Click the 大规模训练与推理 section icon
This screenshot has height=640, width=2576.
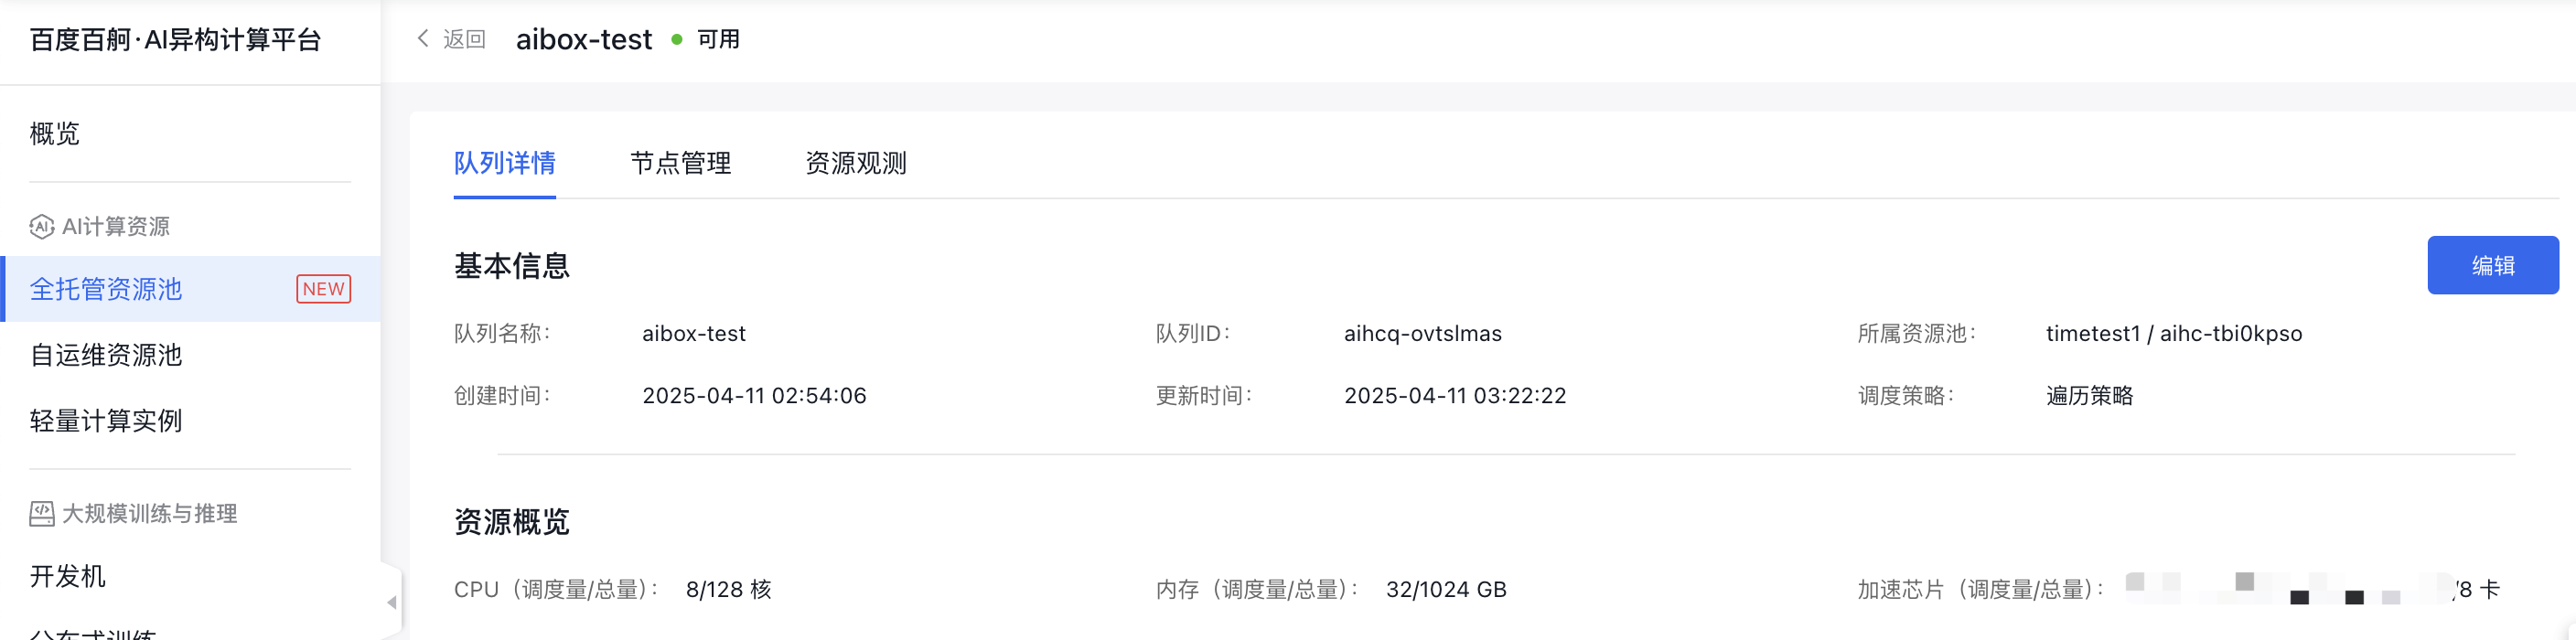pyautogui.click(x=41, y=514)
